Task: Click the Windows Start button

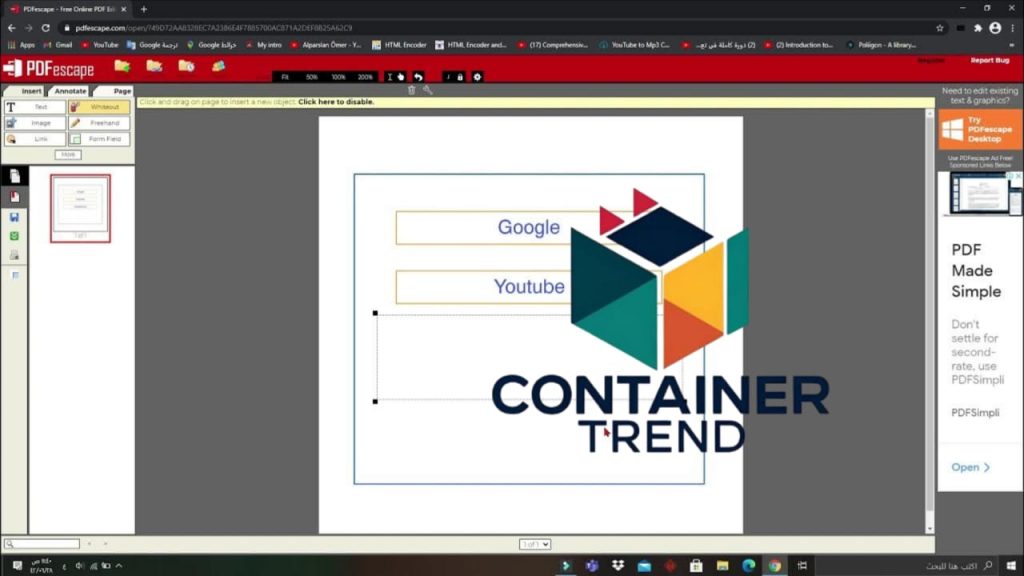Action: pos(1011,566)
